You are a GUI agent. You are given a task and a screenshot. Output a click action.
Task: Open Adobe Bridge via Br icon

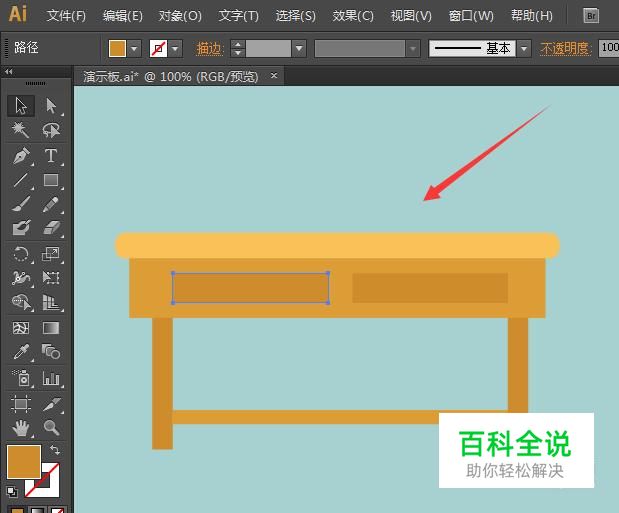point(591,16)
